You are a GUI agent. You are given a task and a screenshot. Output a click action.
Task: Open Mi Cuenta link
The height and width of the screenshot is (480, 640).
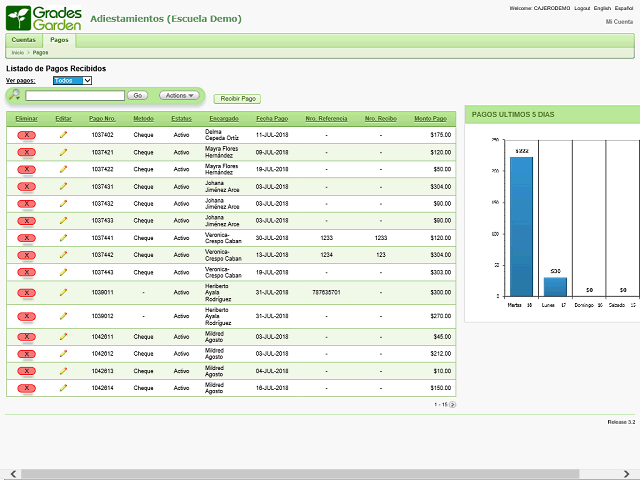coord(619,22)
